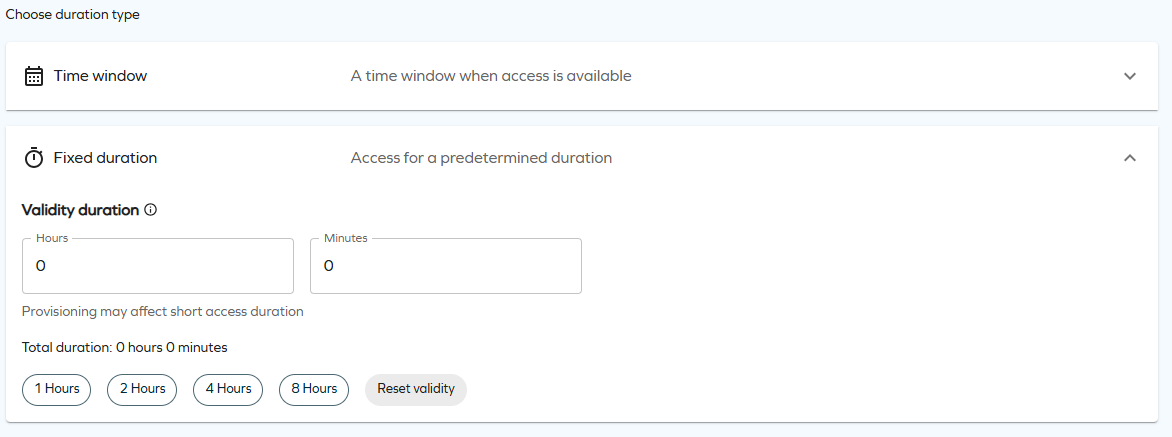Viewport: 1172px width, 437px height.
Task: Click the Total duration summary text
Action: pyautogui.click(x=125, y=348)
